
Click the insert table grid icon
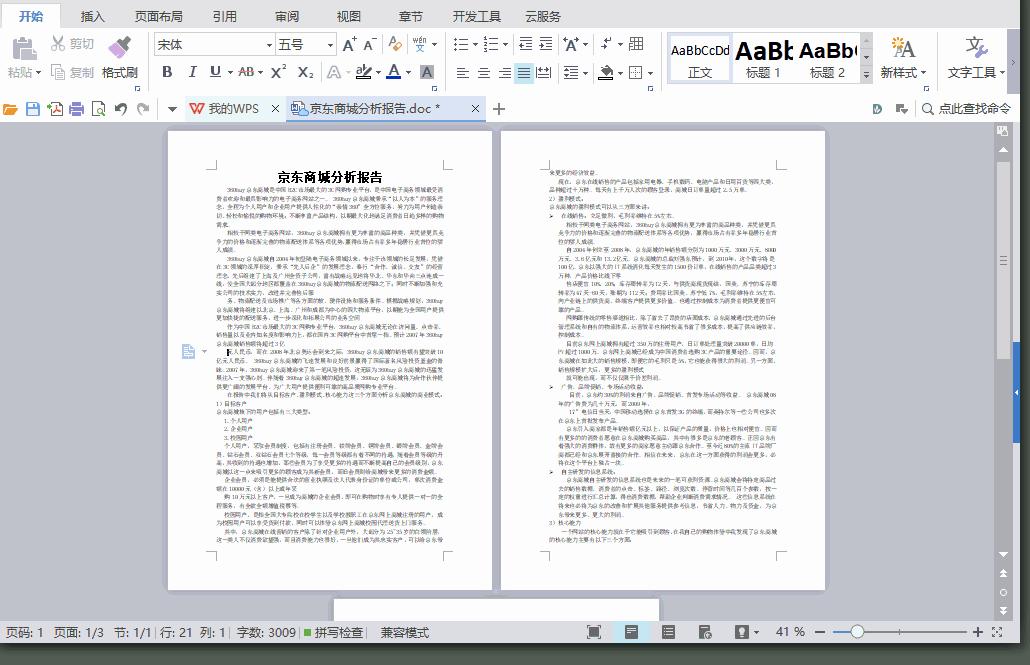[636, 44]
